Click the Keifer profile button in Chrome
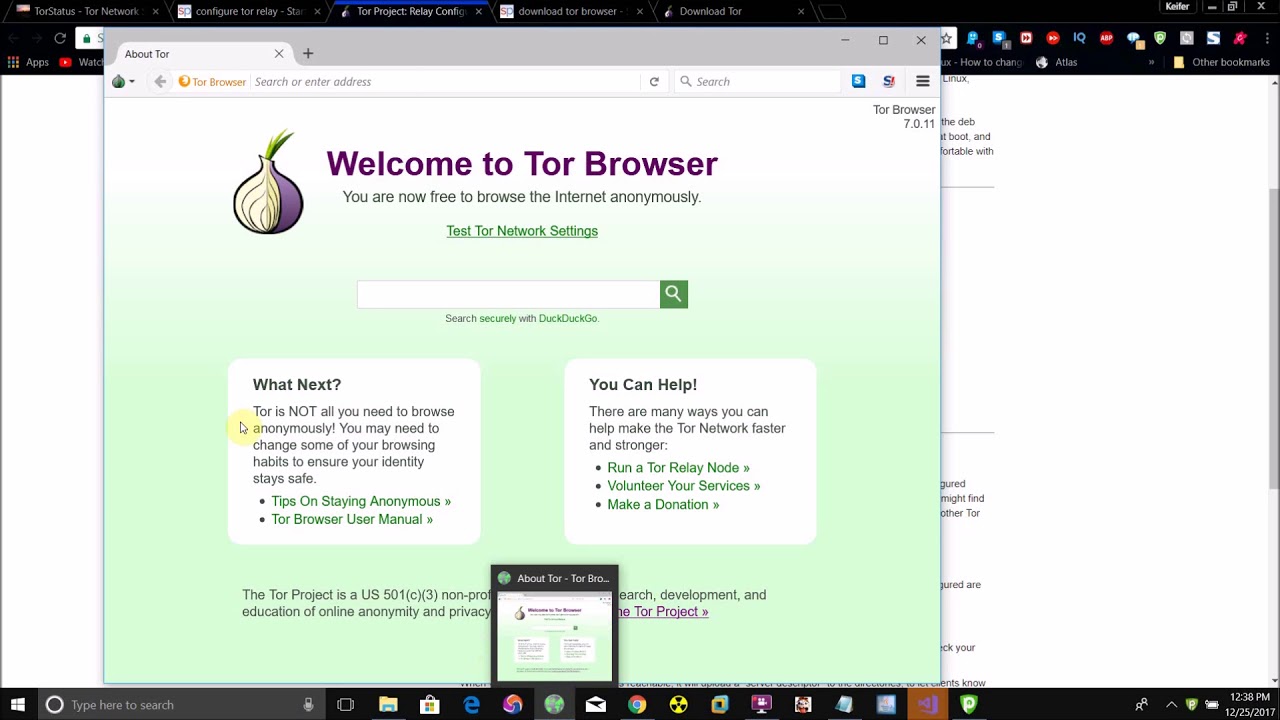Viewport: 1280px width, 720px height. click(1178, 7)
